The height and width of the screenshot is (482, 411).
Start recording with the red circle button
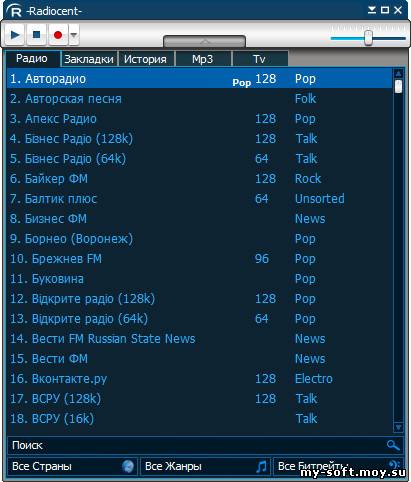click(58, 34)
